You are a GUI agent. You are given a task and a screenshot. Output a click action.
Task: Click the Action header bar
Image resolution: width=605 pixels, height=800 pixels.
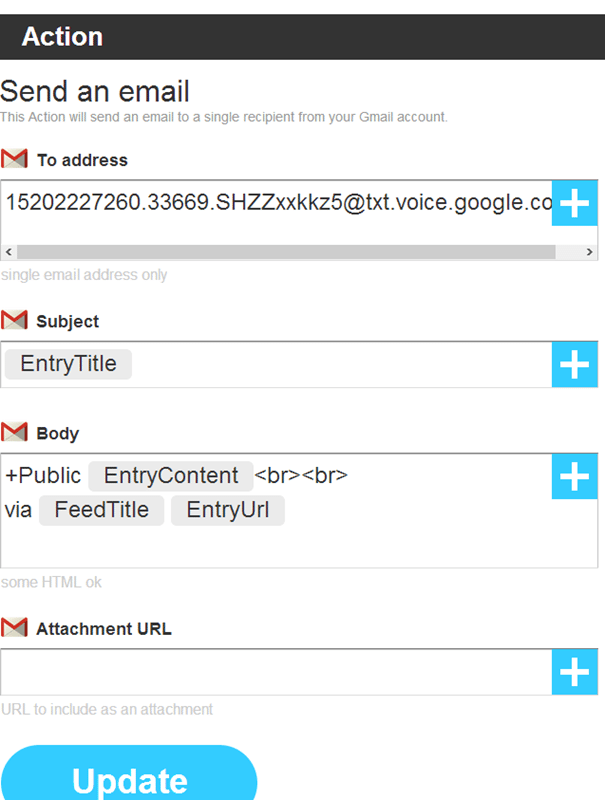pos(302,37)
